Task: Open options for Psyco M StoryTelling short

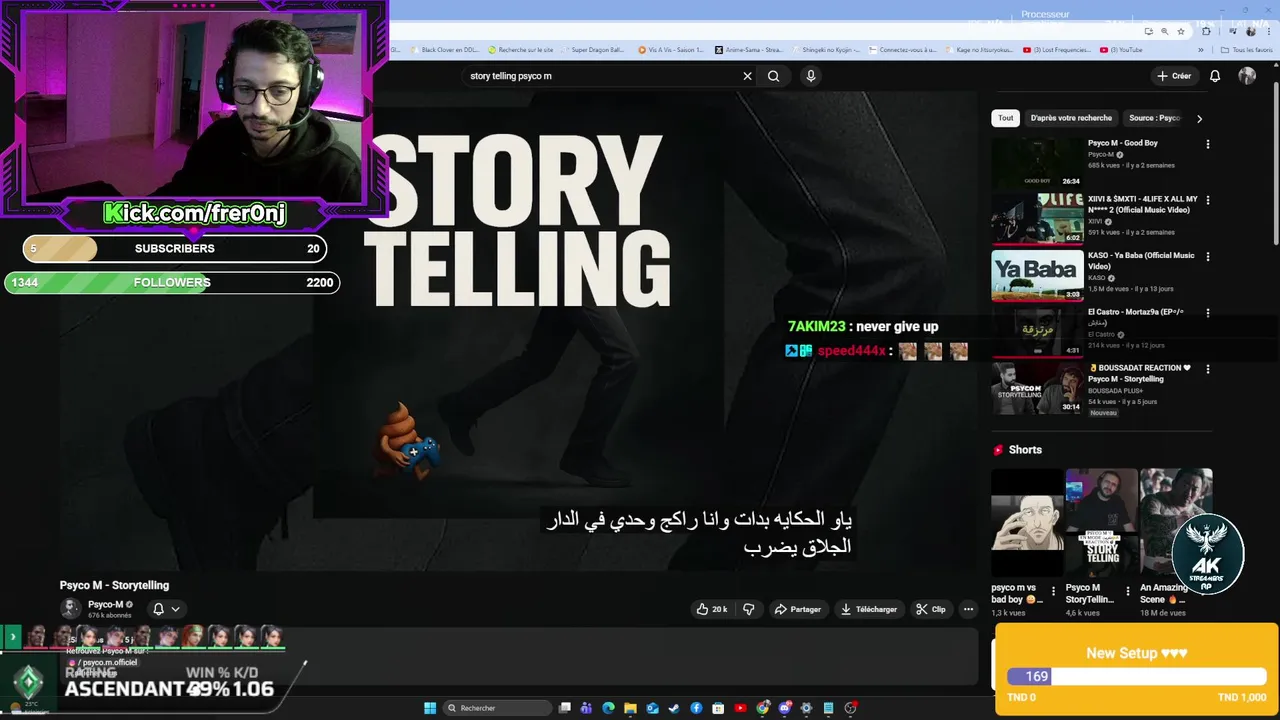Action: 1128,591
